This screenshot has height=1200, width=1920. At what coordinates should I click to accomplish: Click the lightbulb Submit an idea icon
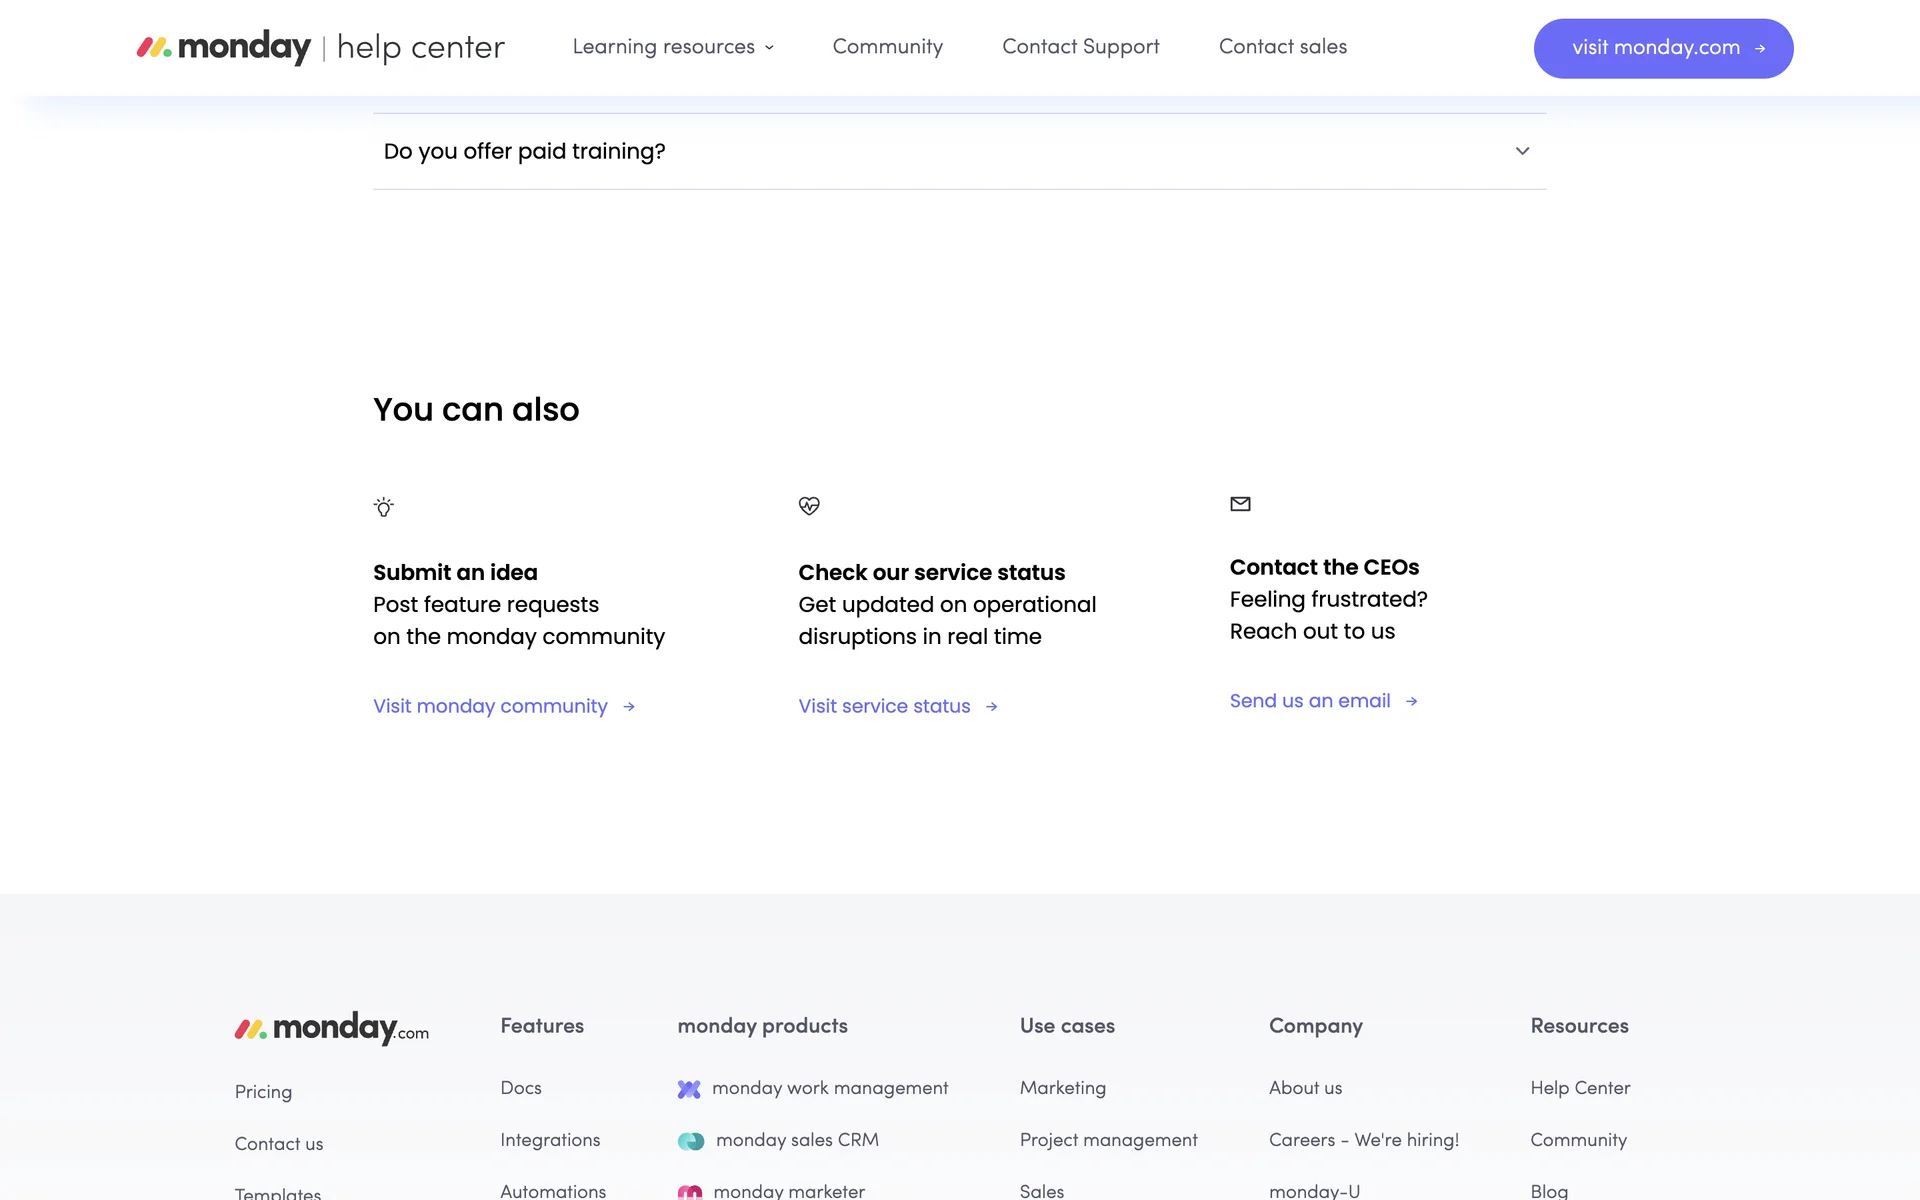click(383, 507)
